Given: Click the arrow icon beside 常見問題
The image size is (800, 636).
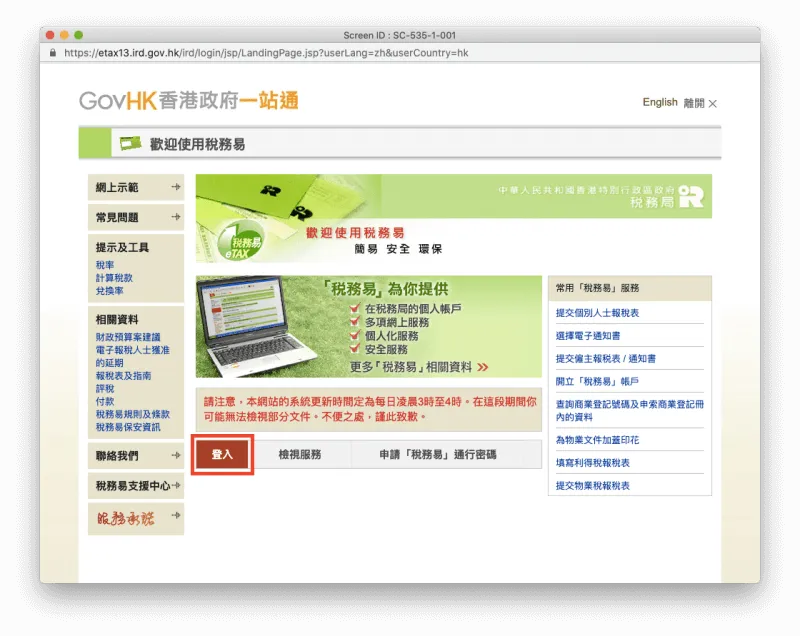Looking at the screenshot, I should (x=176, y=217).
